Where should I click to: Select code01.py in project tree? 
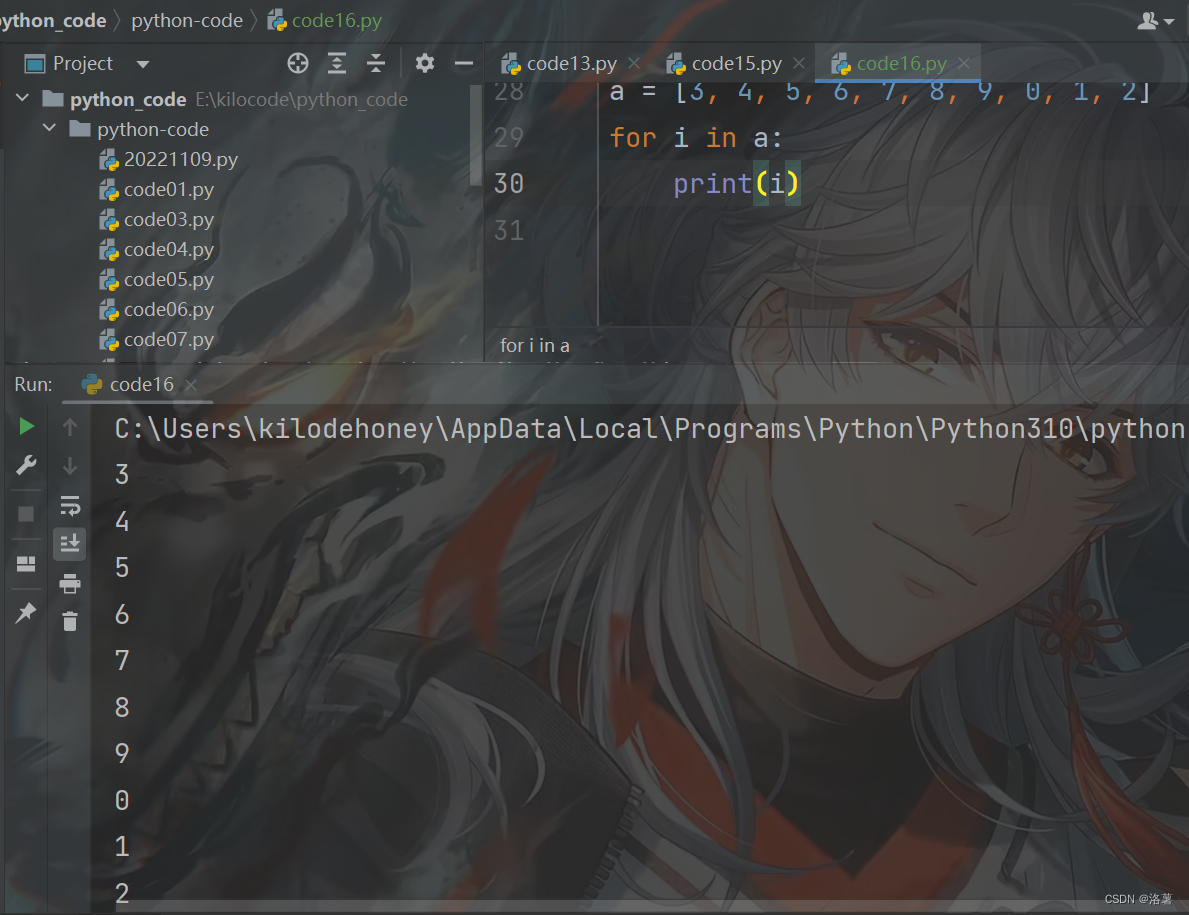tap(169, 190)
